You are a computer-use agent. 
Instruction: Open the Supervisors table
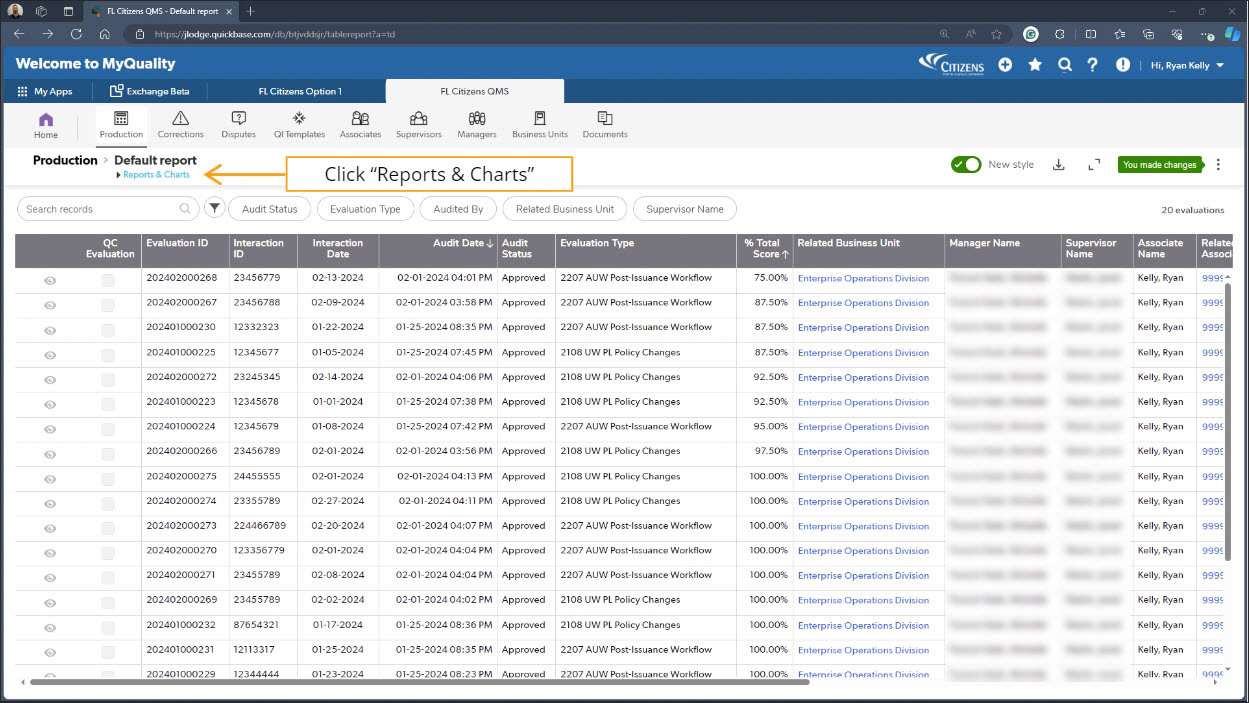419,125
